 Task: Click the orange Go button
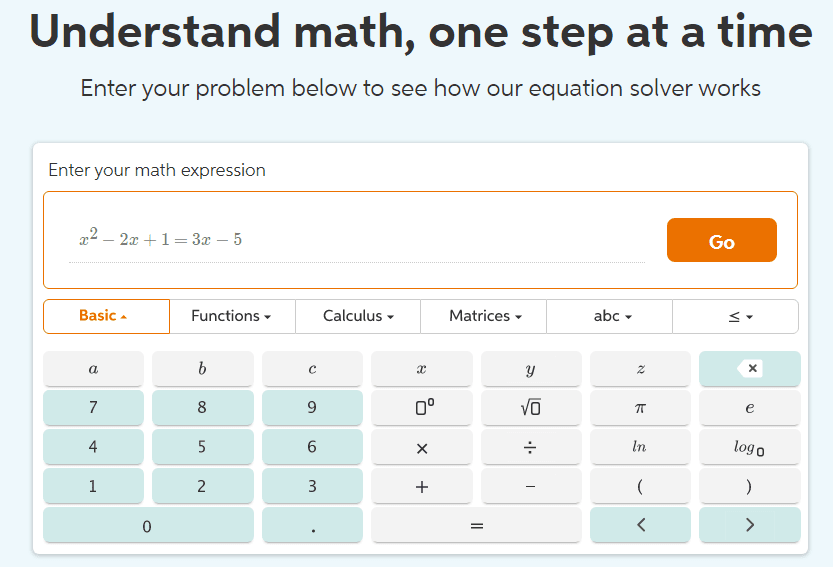tap(721, 241)
